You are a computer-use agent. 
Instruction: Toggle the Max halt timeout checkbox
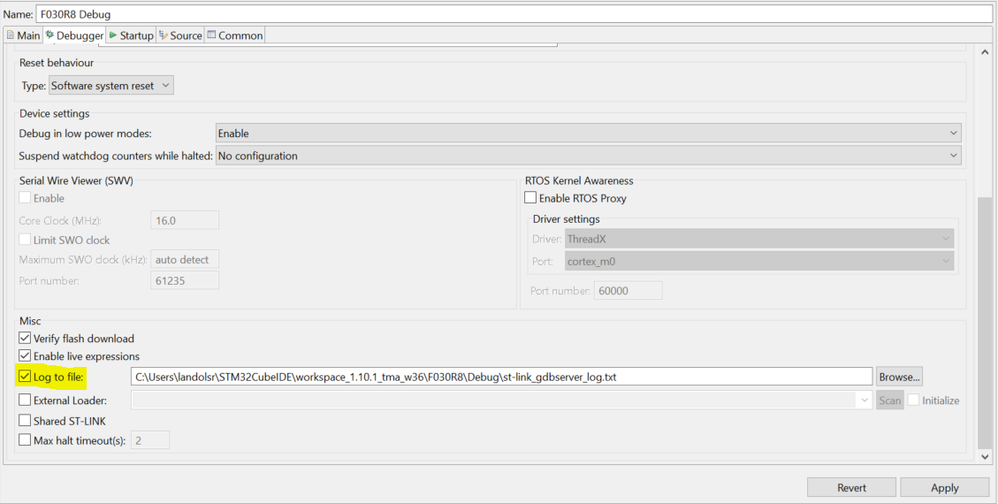point(25,440)
